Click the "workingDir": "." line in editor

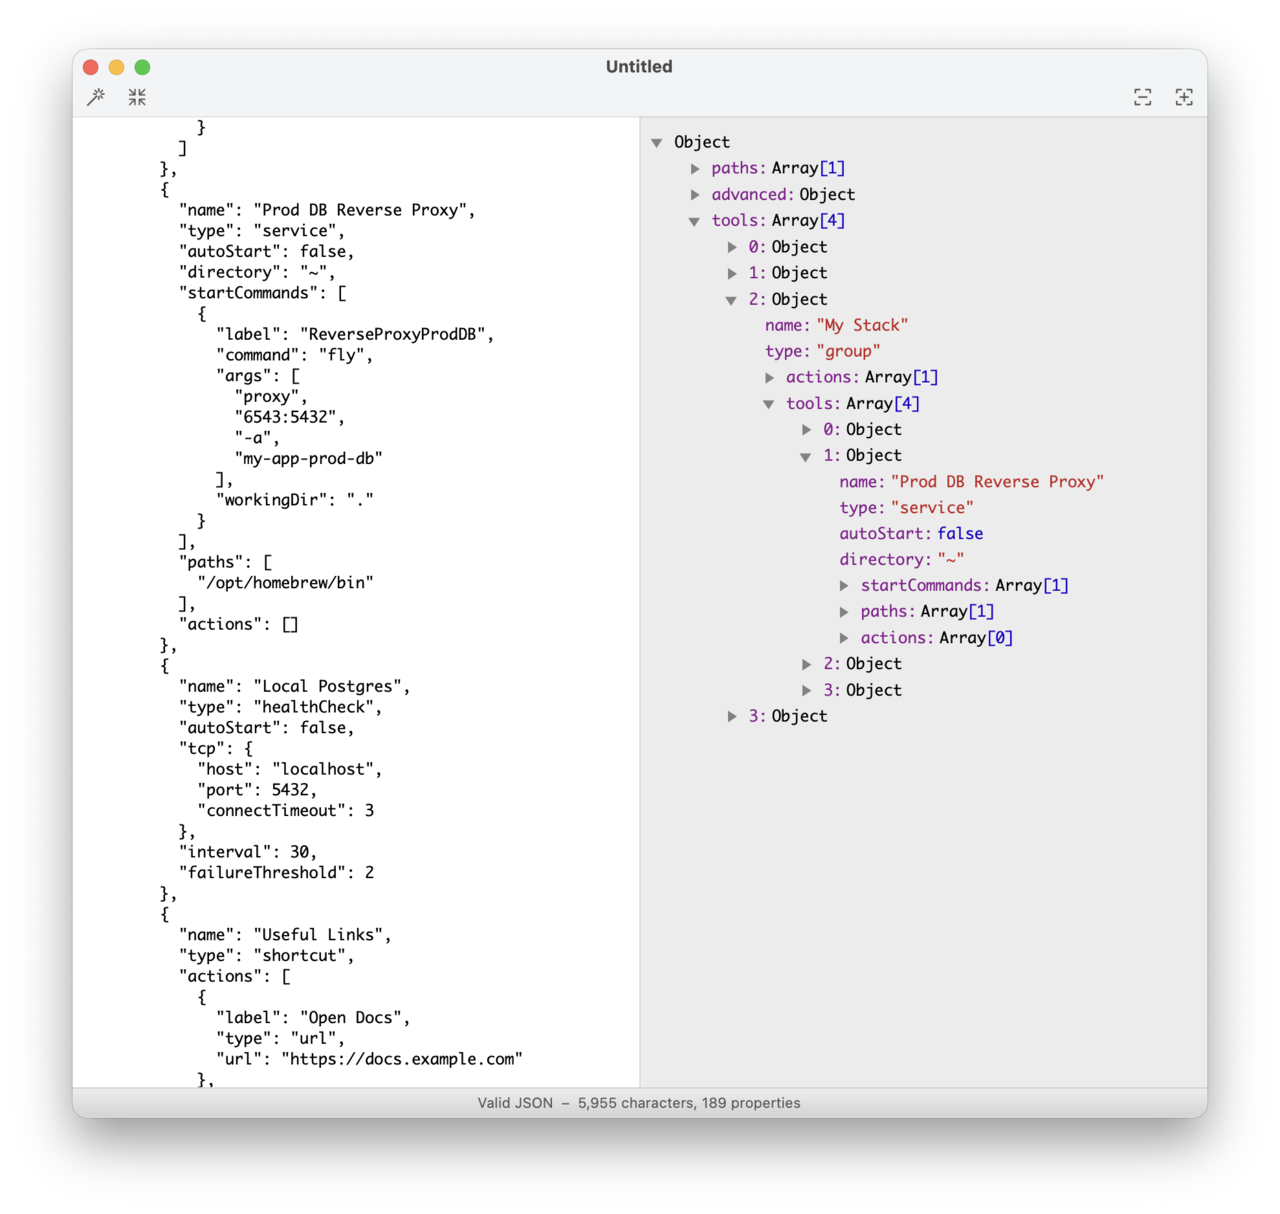coord(294,499)
